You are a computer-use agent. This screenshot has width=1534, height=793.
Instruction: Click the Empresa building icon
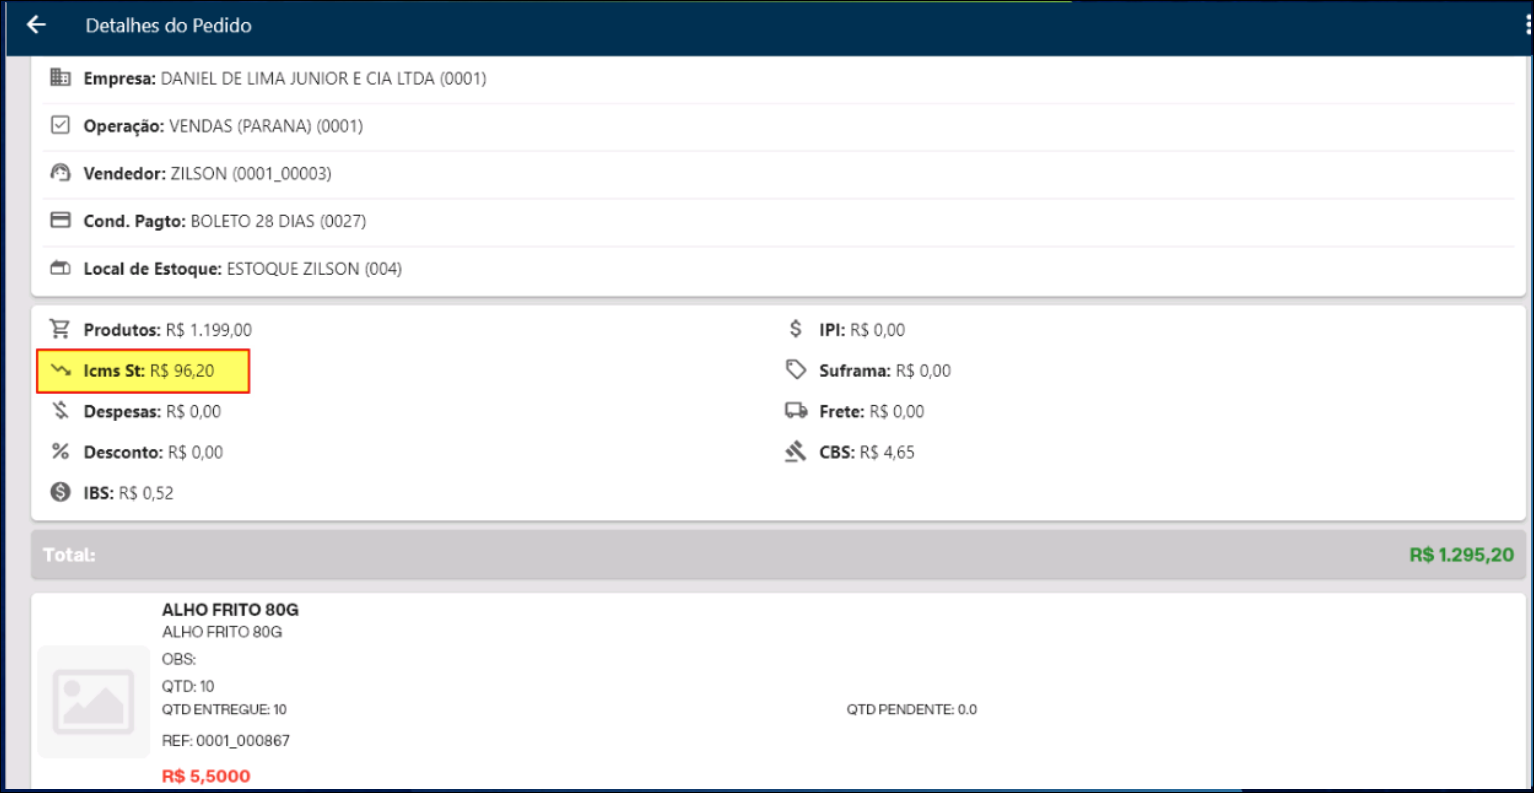(61, 78)
